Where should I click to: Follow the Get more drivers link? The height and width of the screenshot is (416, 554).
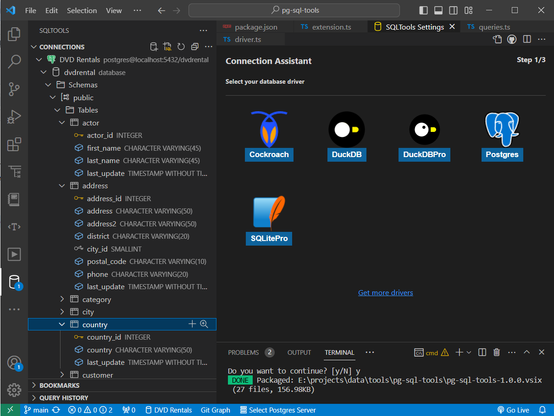[x=385, y=293]
